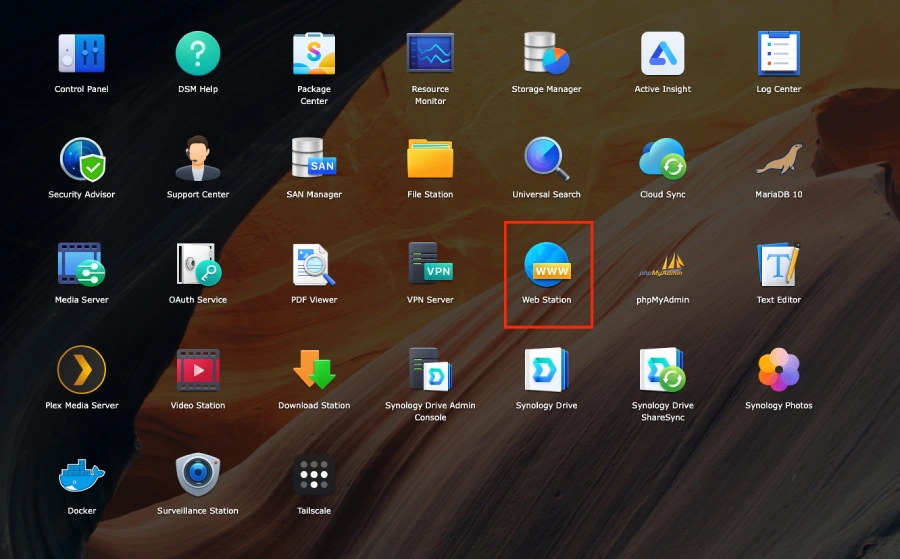The image size is (900, 559).
Task: Open SAN Manager
Action: coord(314,158)
